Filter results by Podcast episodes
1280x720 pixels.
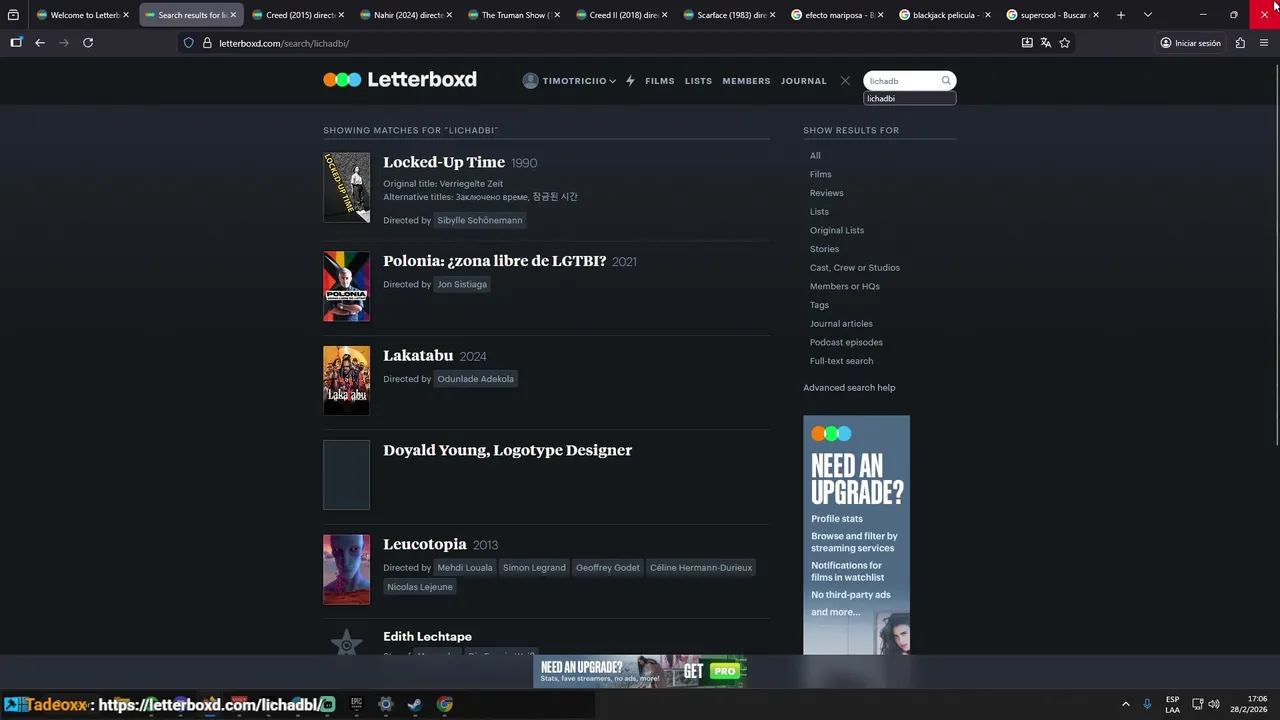point(846,342)
